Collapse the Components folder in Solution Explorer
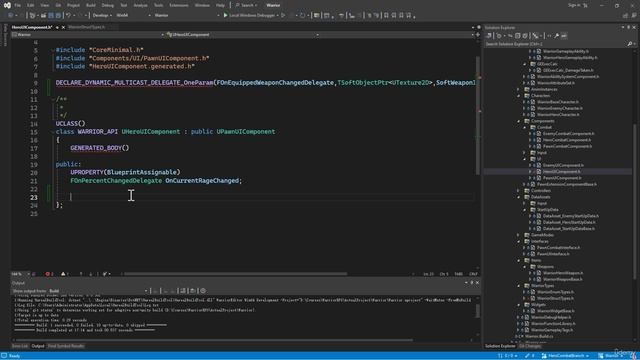The image size is (640, 360). click(x=518, y=121)
